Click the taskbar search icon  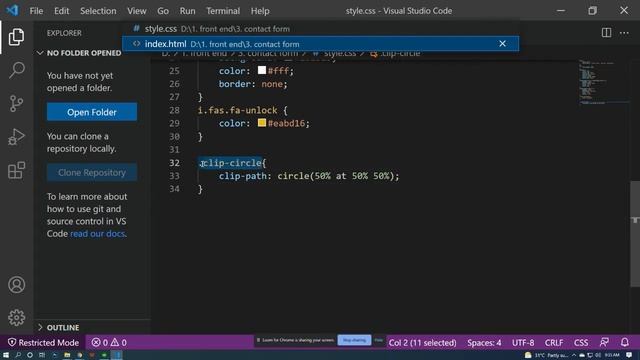(18, 355)
